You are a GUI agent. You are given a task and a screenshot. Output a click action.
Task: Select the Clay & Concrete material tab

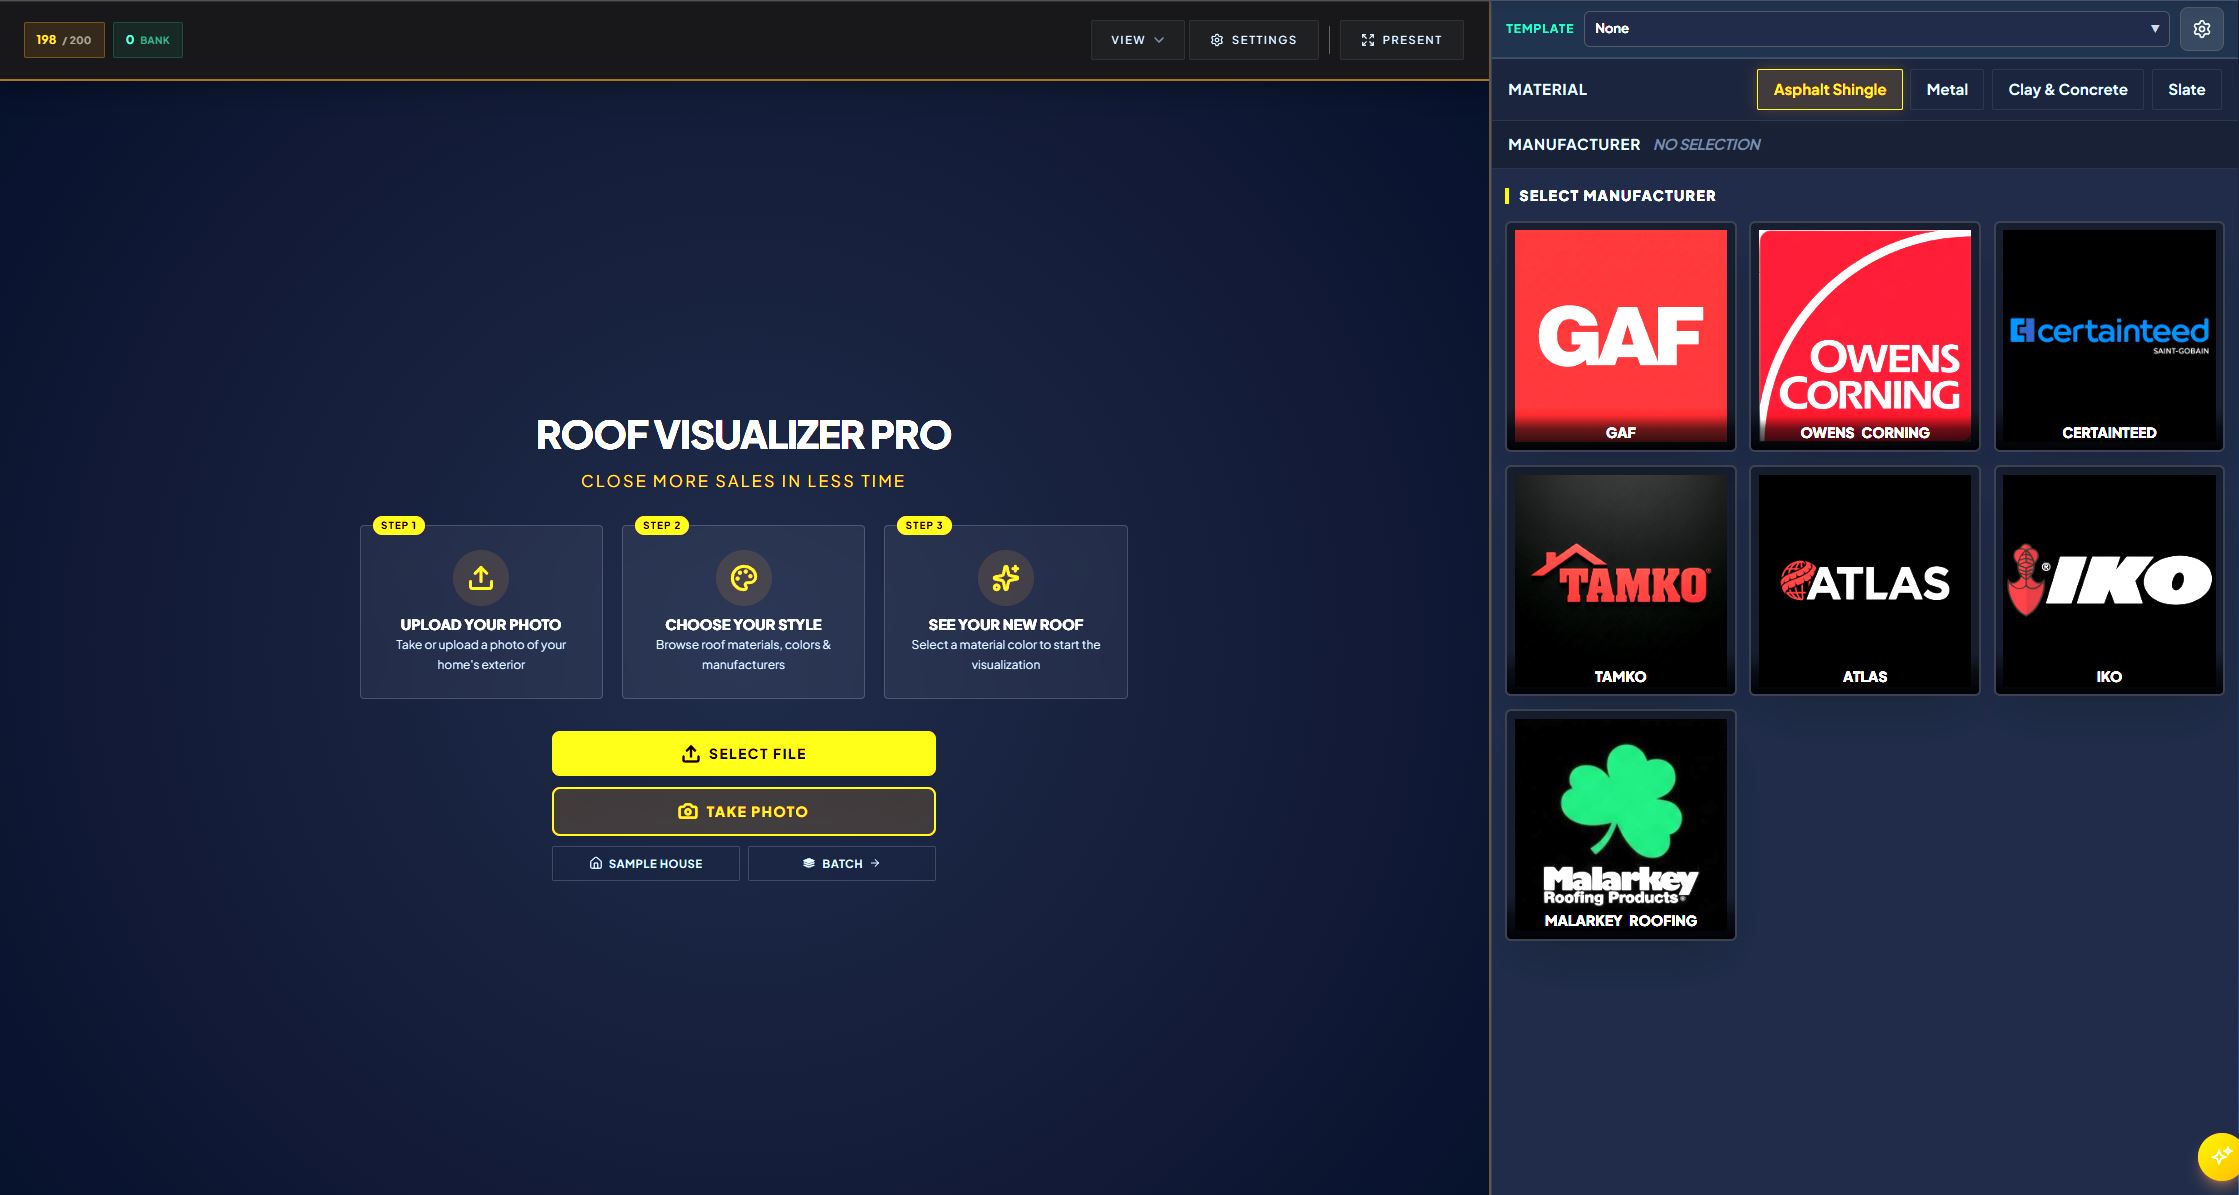coord(2068,90)
